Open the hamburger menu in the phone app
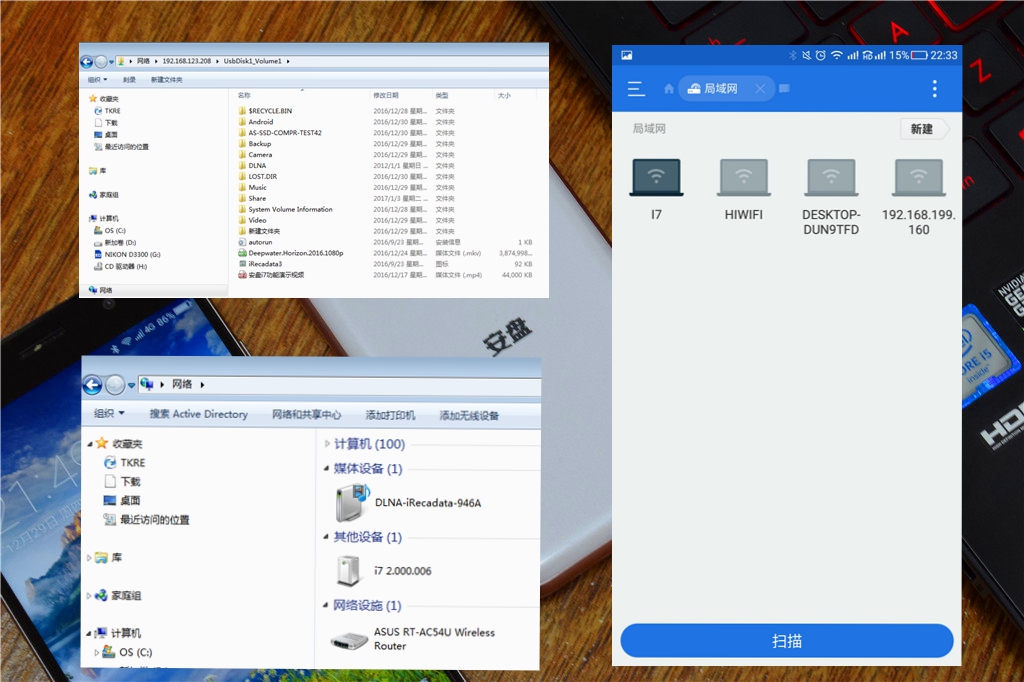This screenshot has width=1024, height=682. coord(636,89)
